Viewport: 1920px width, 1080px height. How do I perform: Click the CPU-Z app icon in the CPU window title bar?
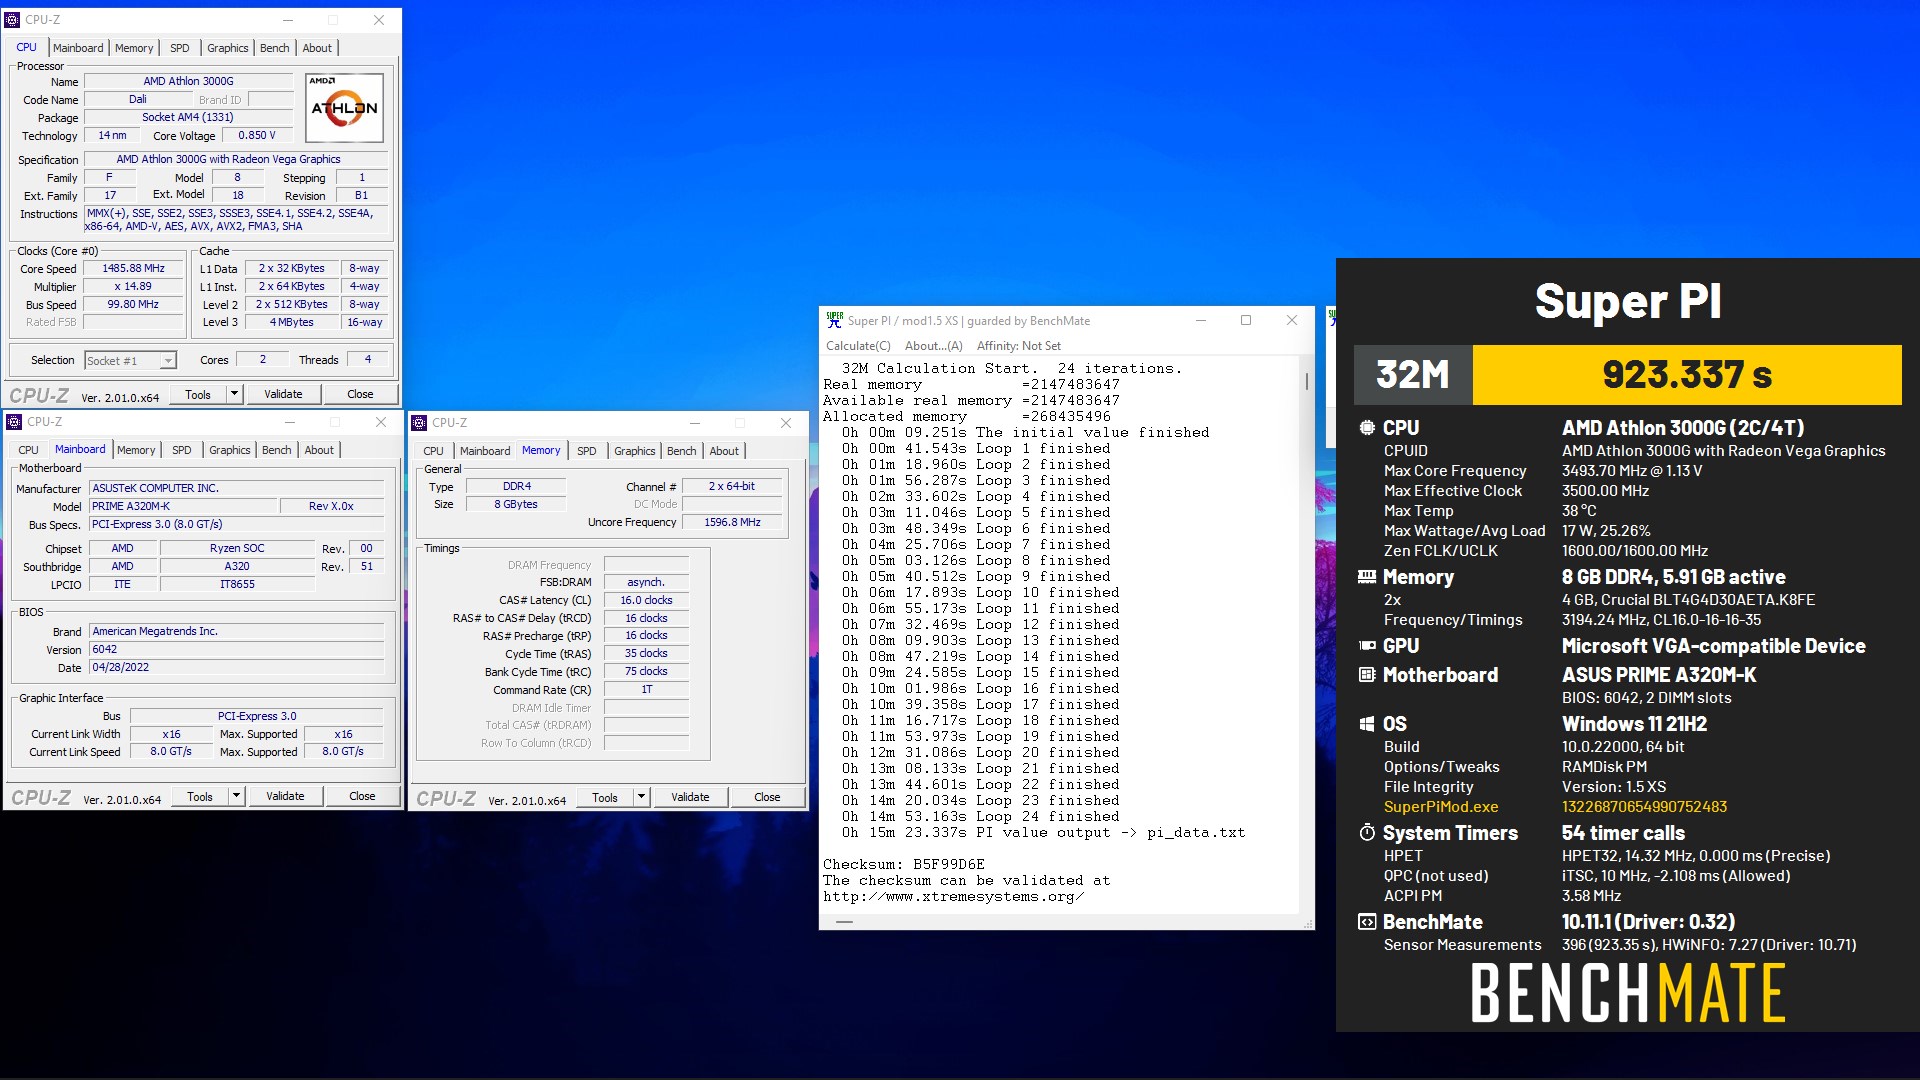pyautogui.click(x=12, y=19)
